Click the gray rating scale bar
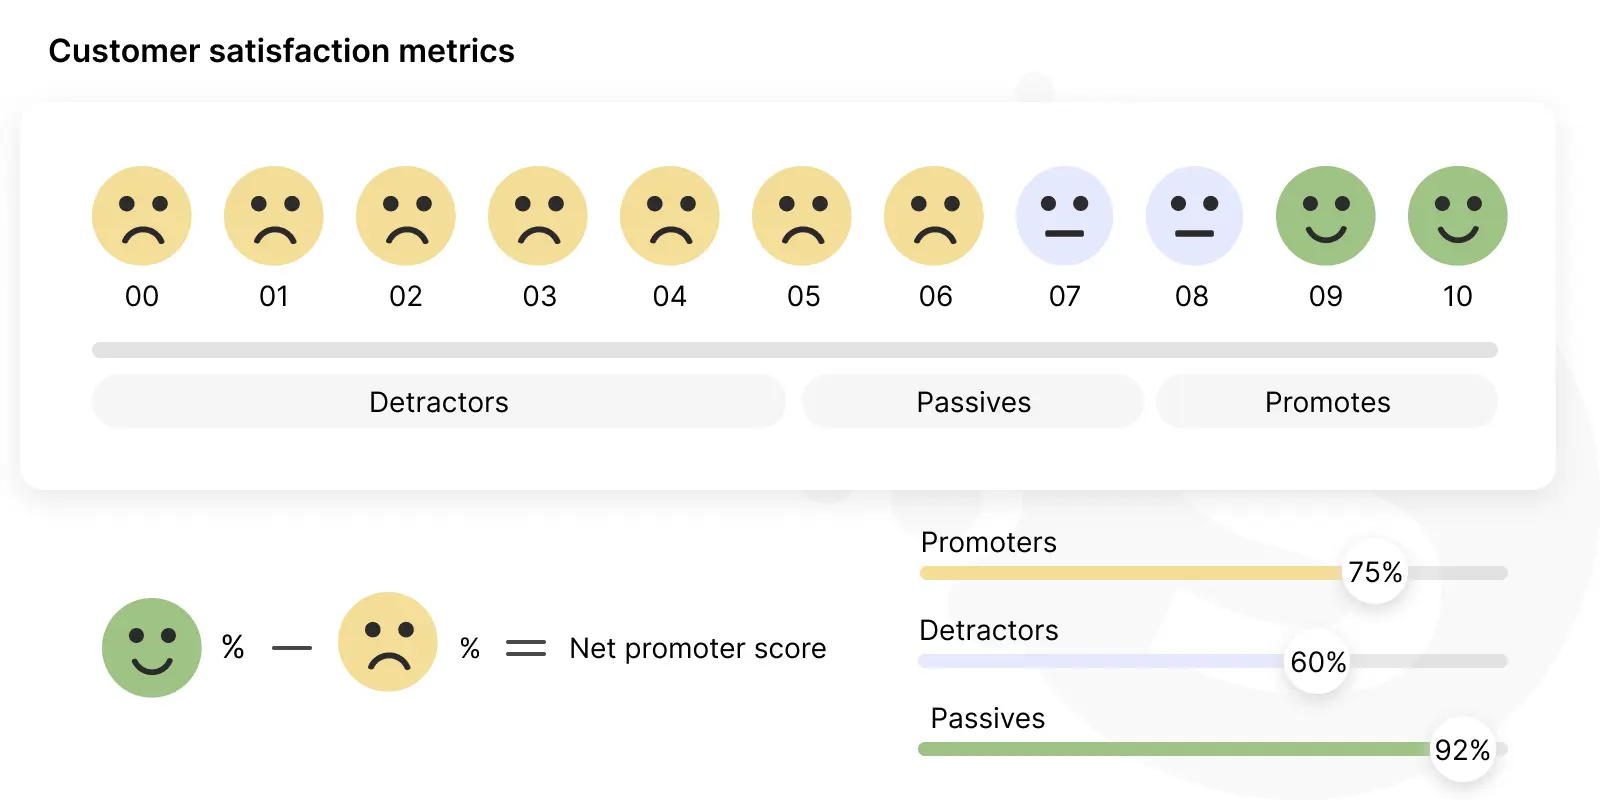Viewport: 1600px width, 800px height. tap(795, 350)
